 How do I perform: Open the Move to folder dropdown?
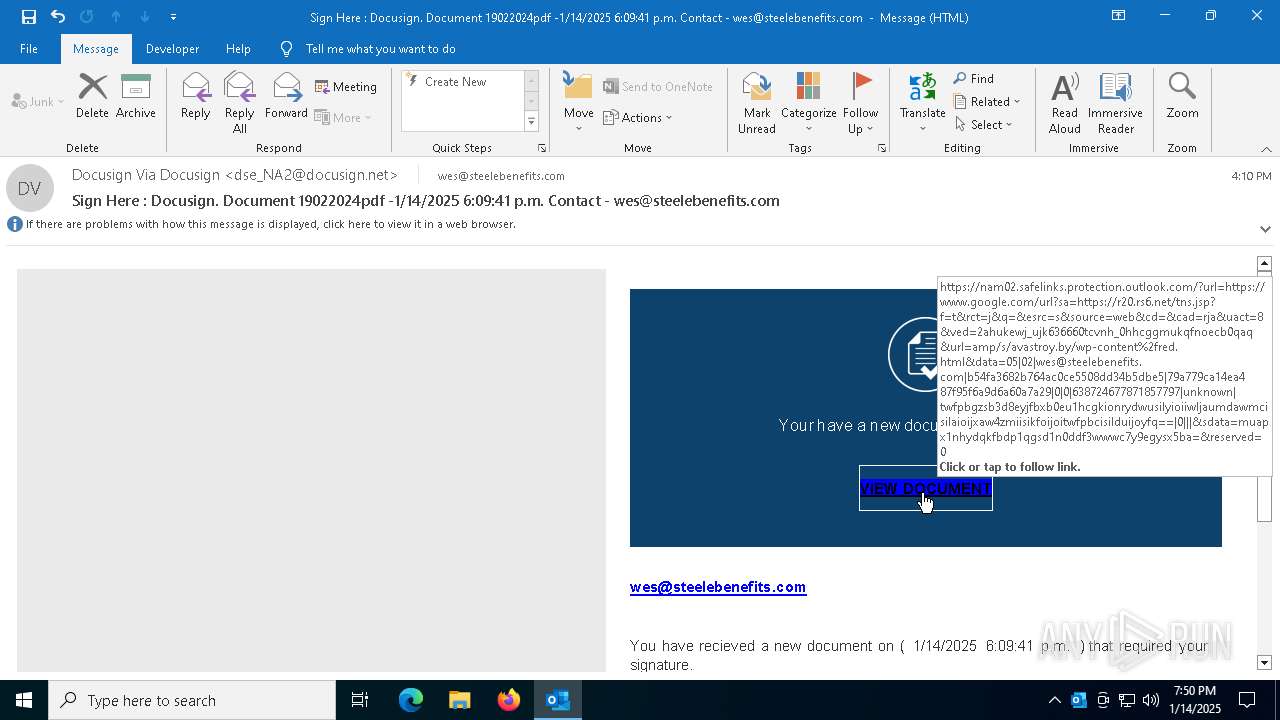pyautogui.click(x=578, y=102)
